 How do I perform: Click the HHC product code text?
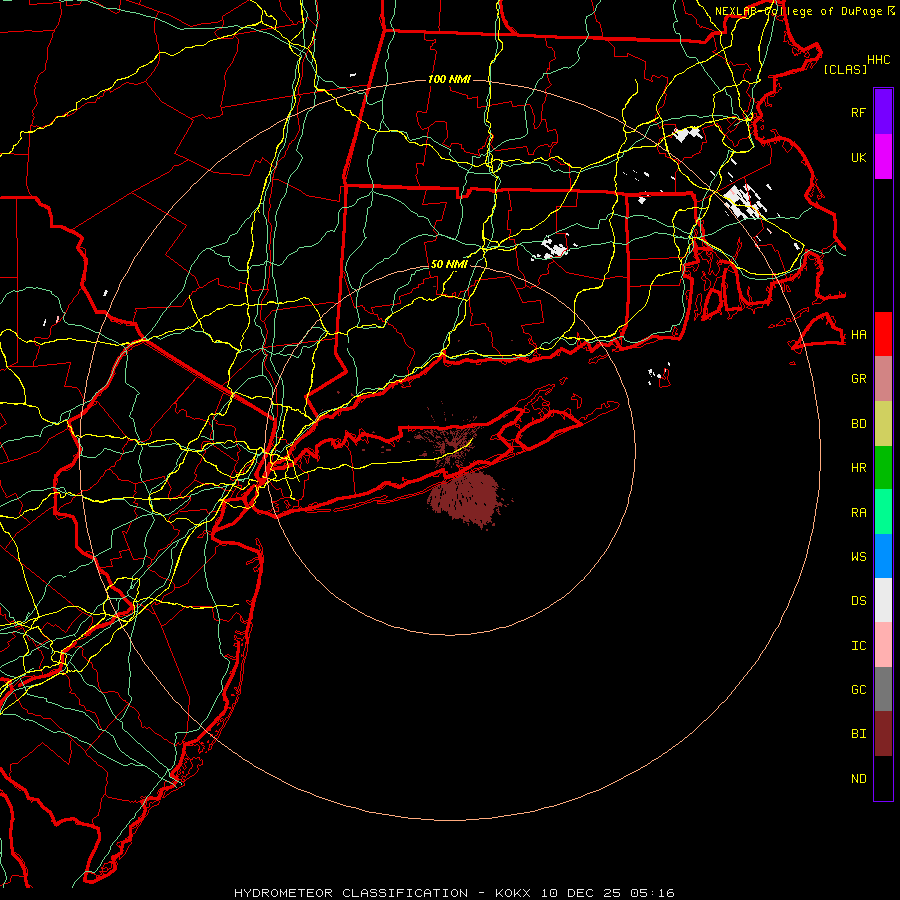[878, 60]
